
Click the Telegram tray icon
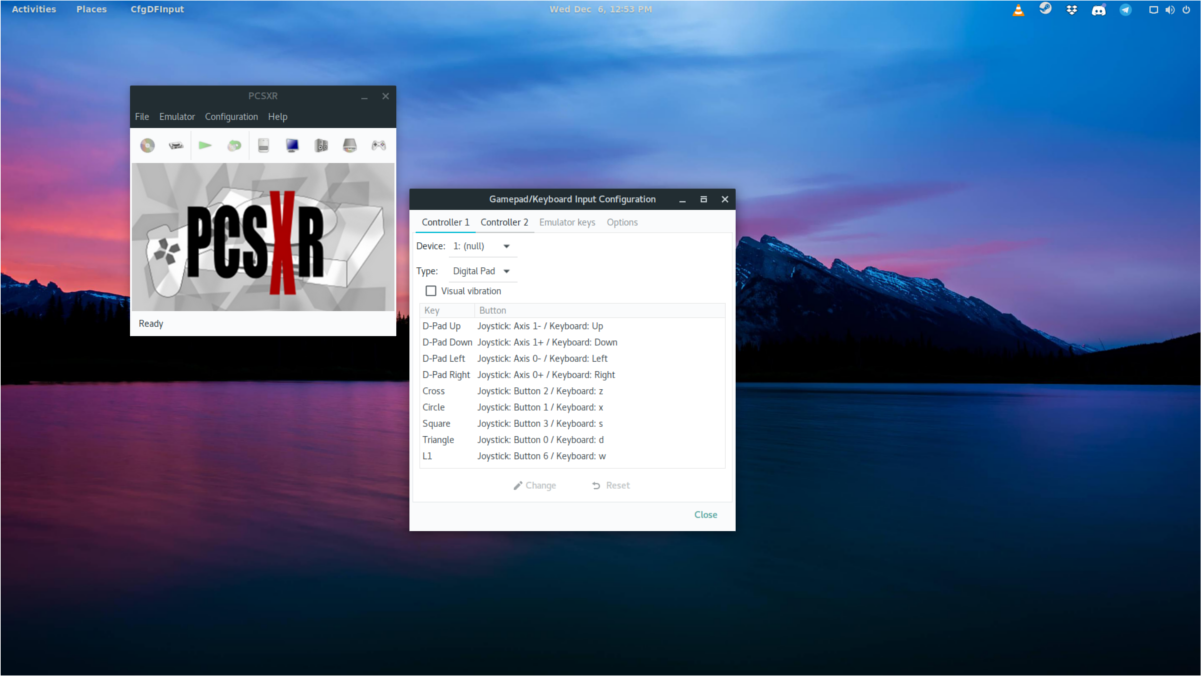click(1125, 10)
